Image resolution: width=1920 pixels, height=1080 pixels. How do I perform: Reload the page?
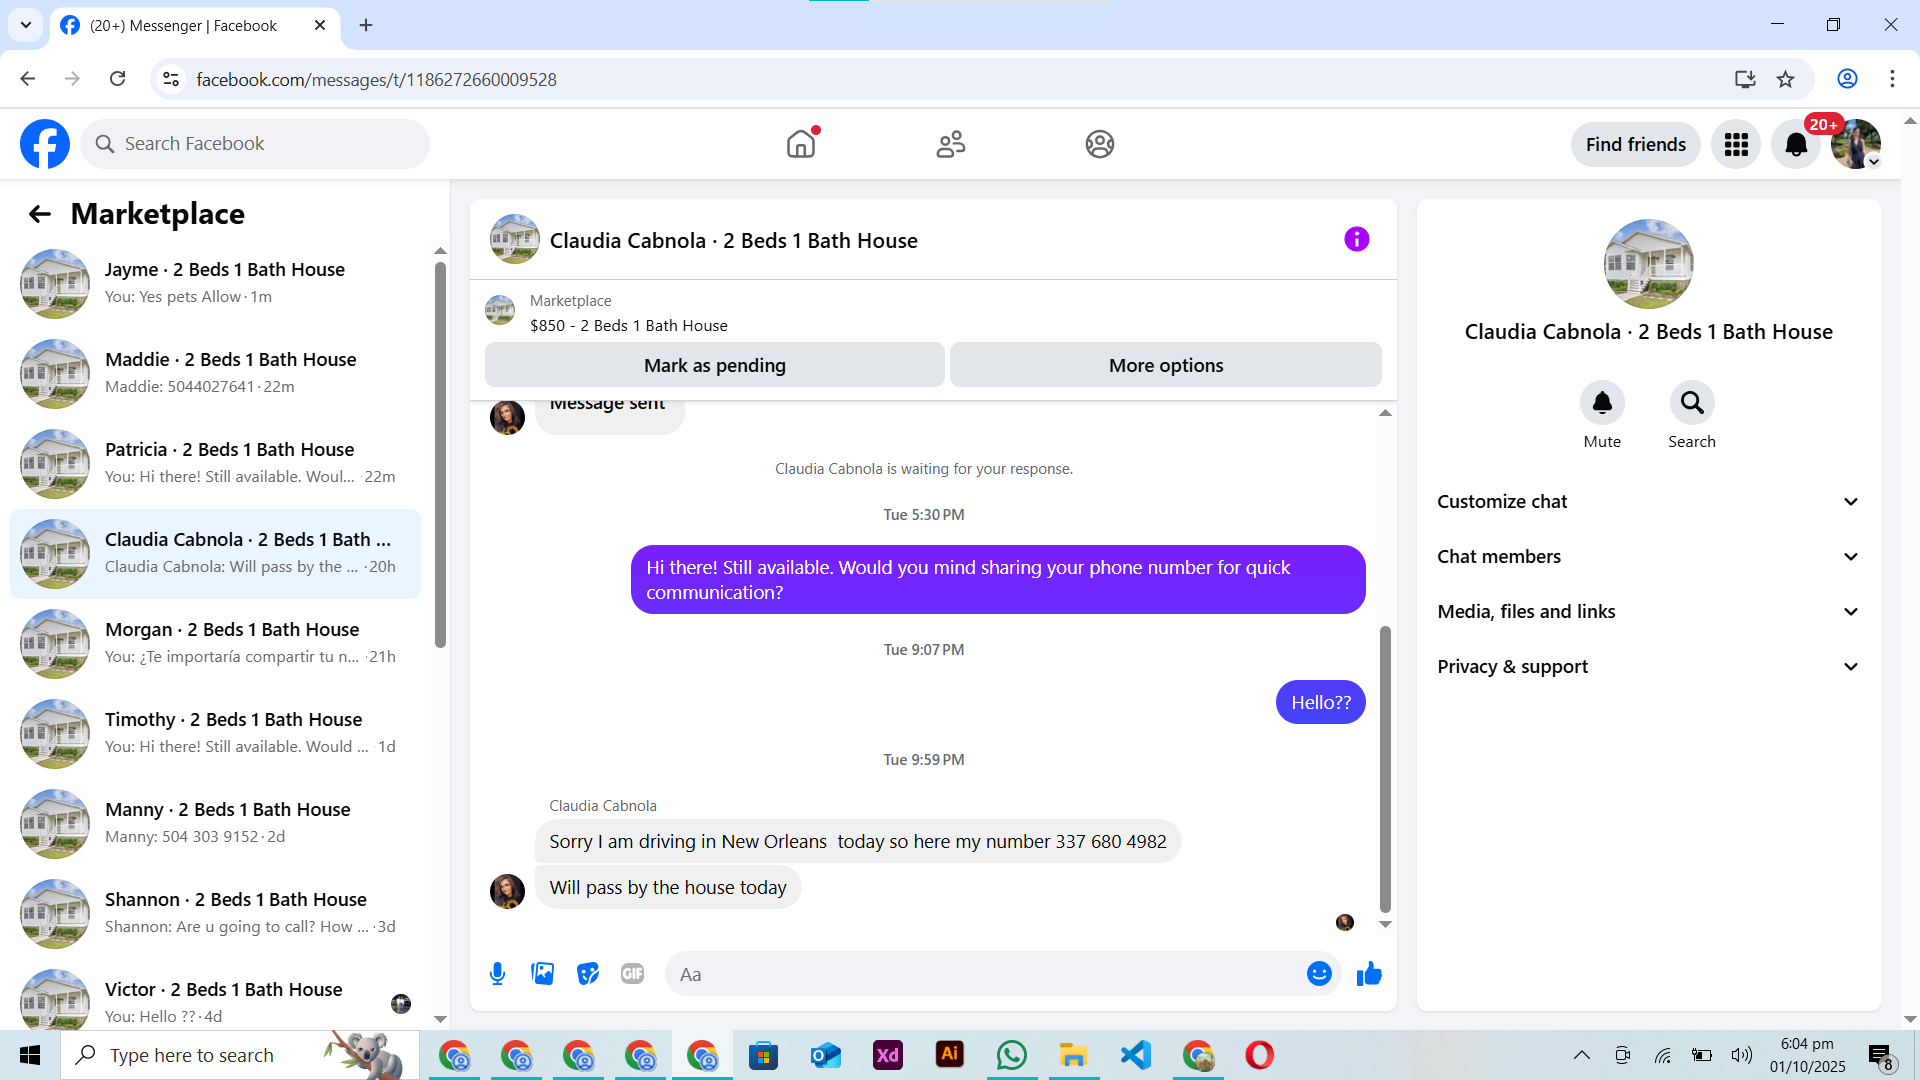pos(117,79)
